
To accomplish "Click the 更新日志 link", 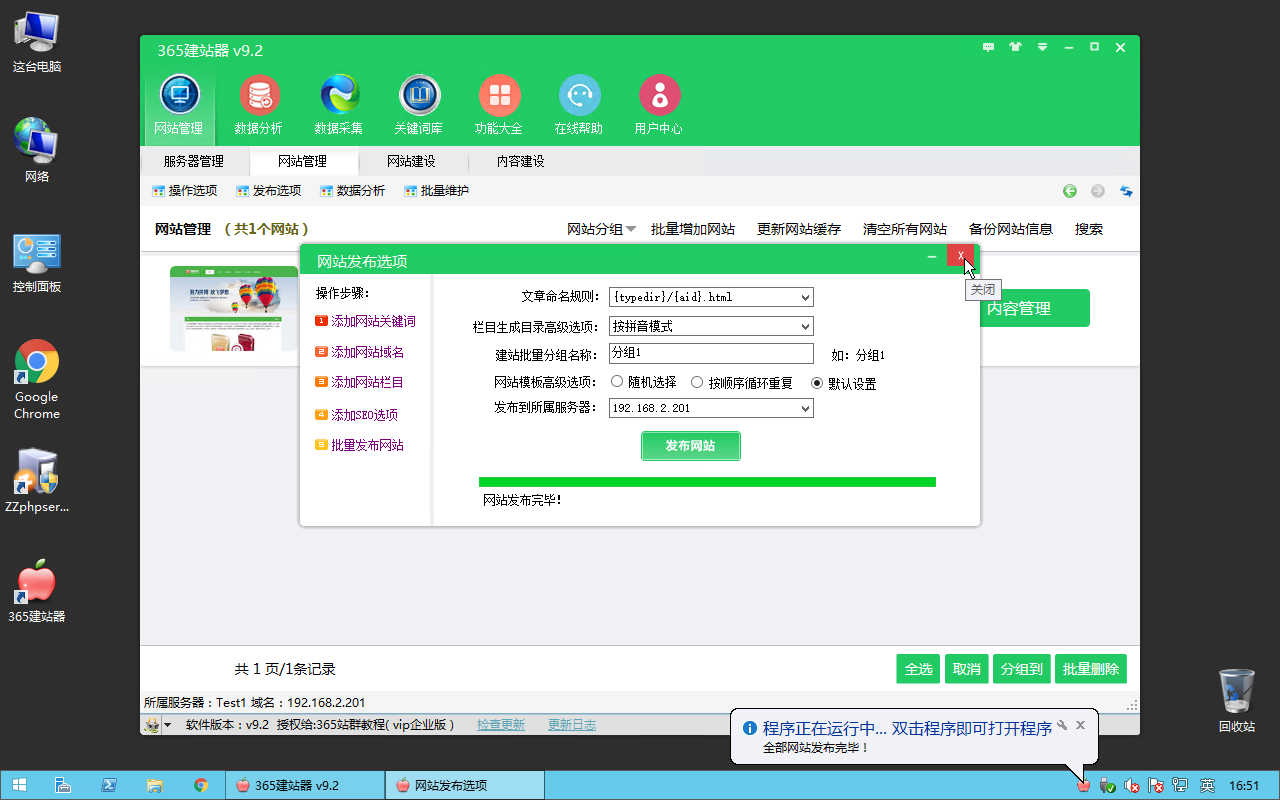I will point(573,725).
